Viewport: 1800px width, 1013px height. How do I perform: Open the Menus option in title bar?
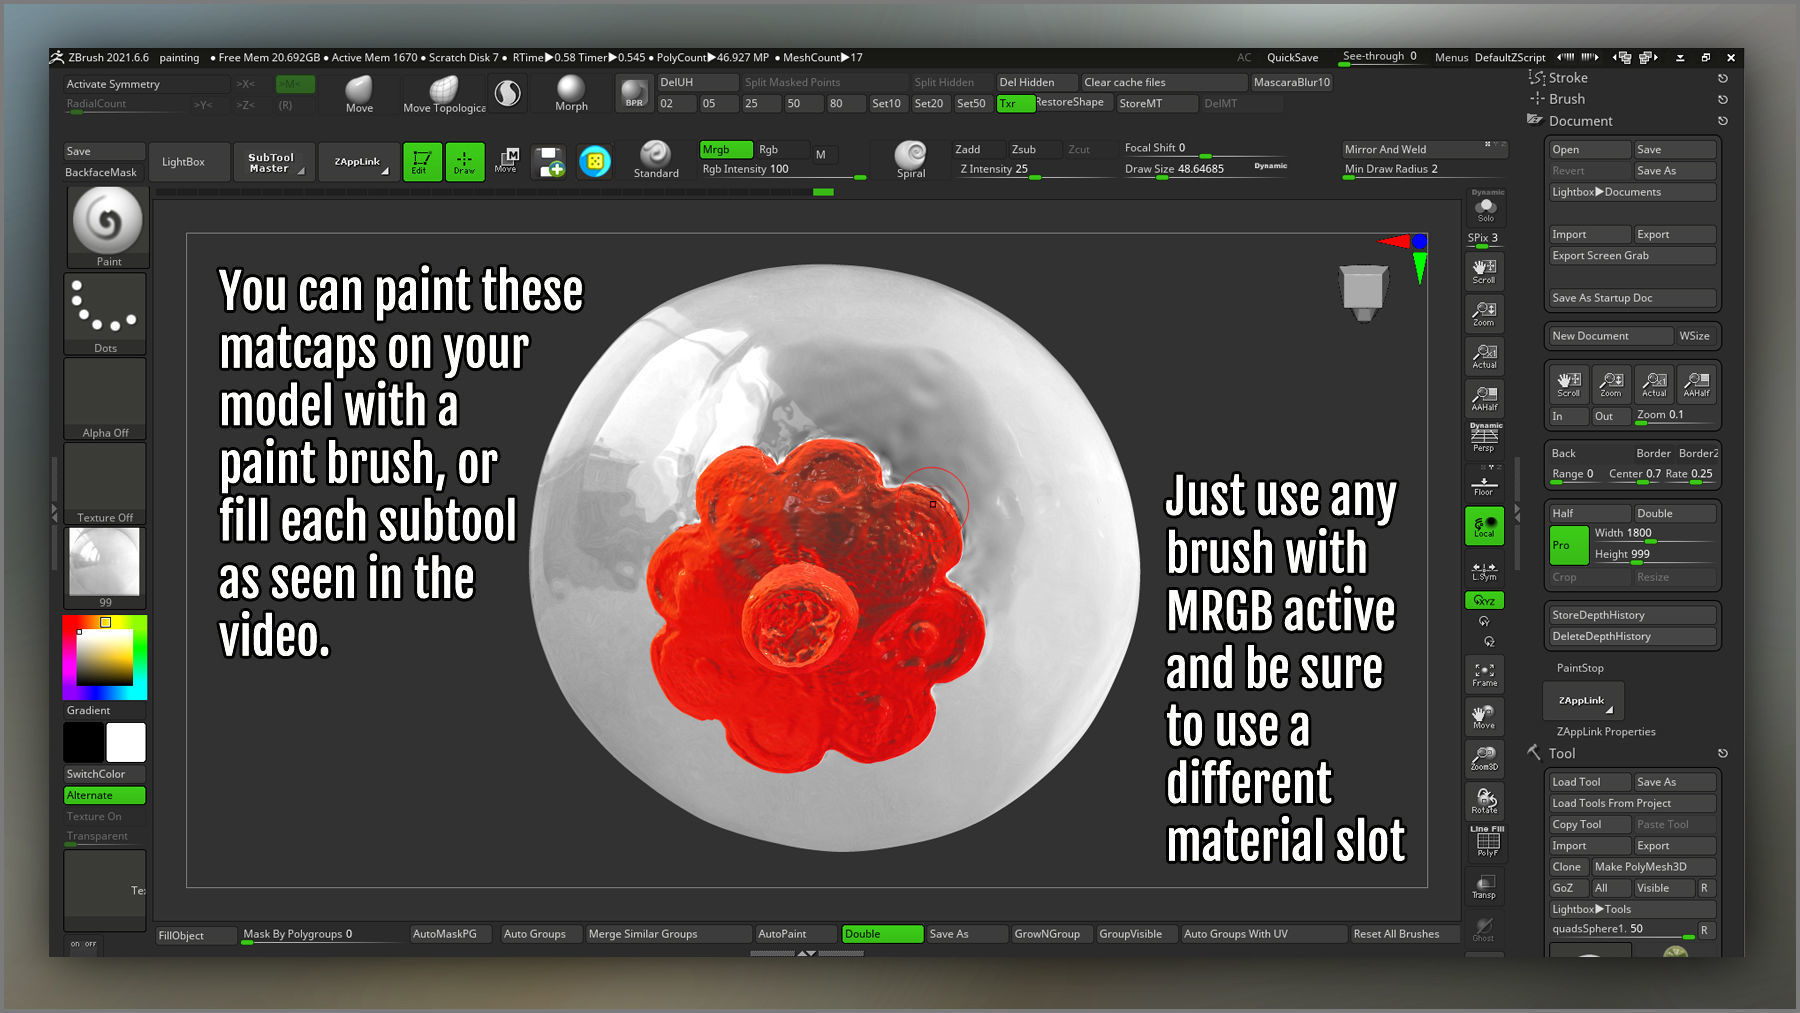point(1451,57)
